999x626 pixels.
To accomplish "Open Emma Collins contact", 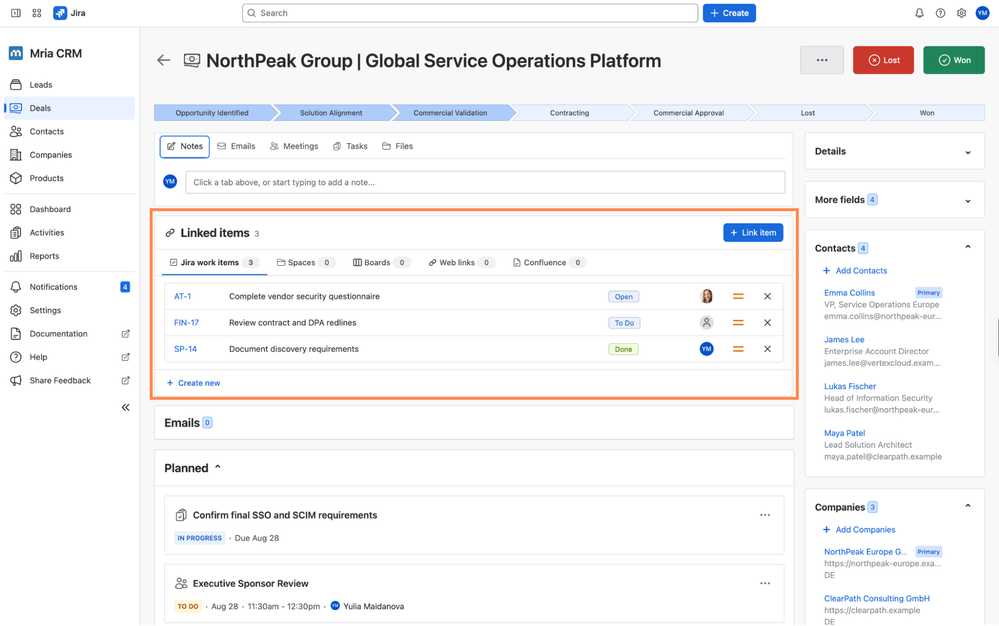I will pos(849,293).
